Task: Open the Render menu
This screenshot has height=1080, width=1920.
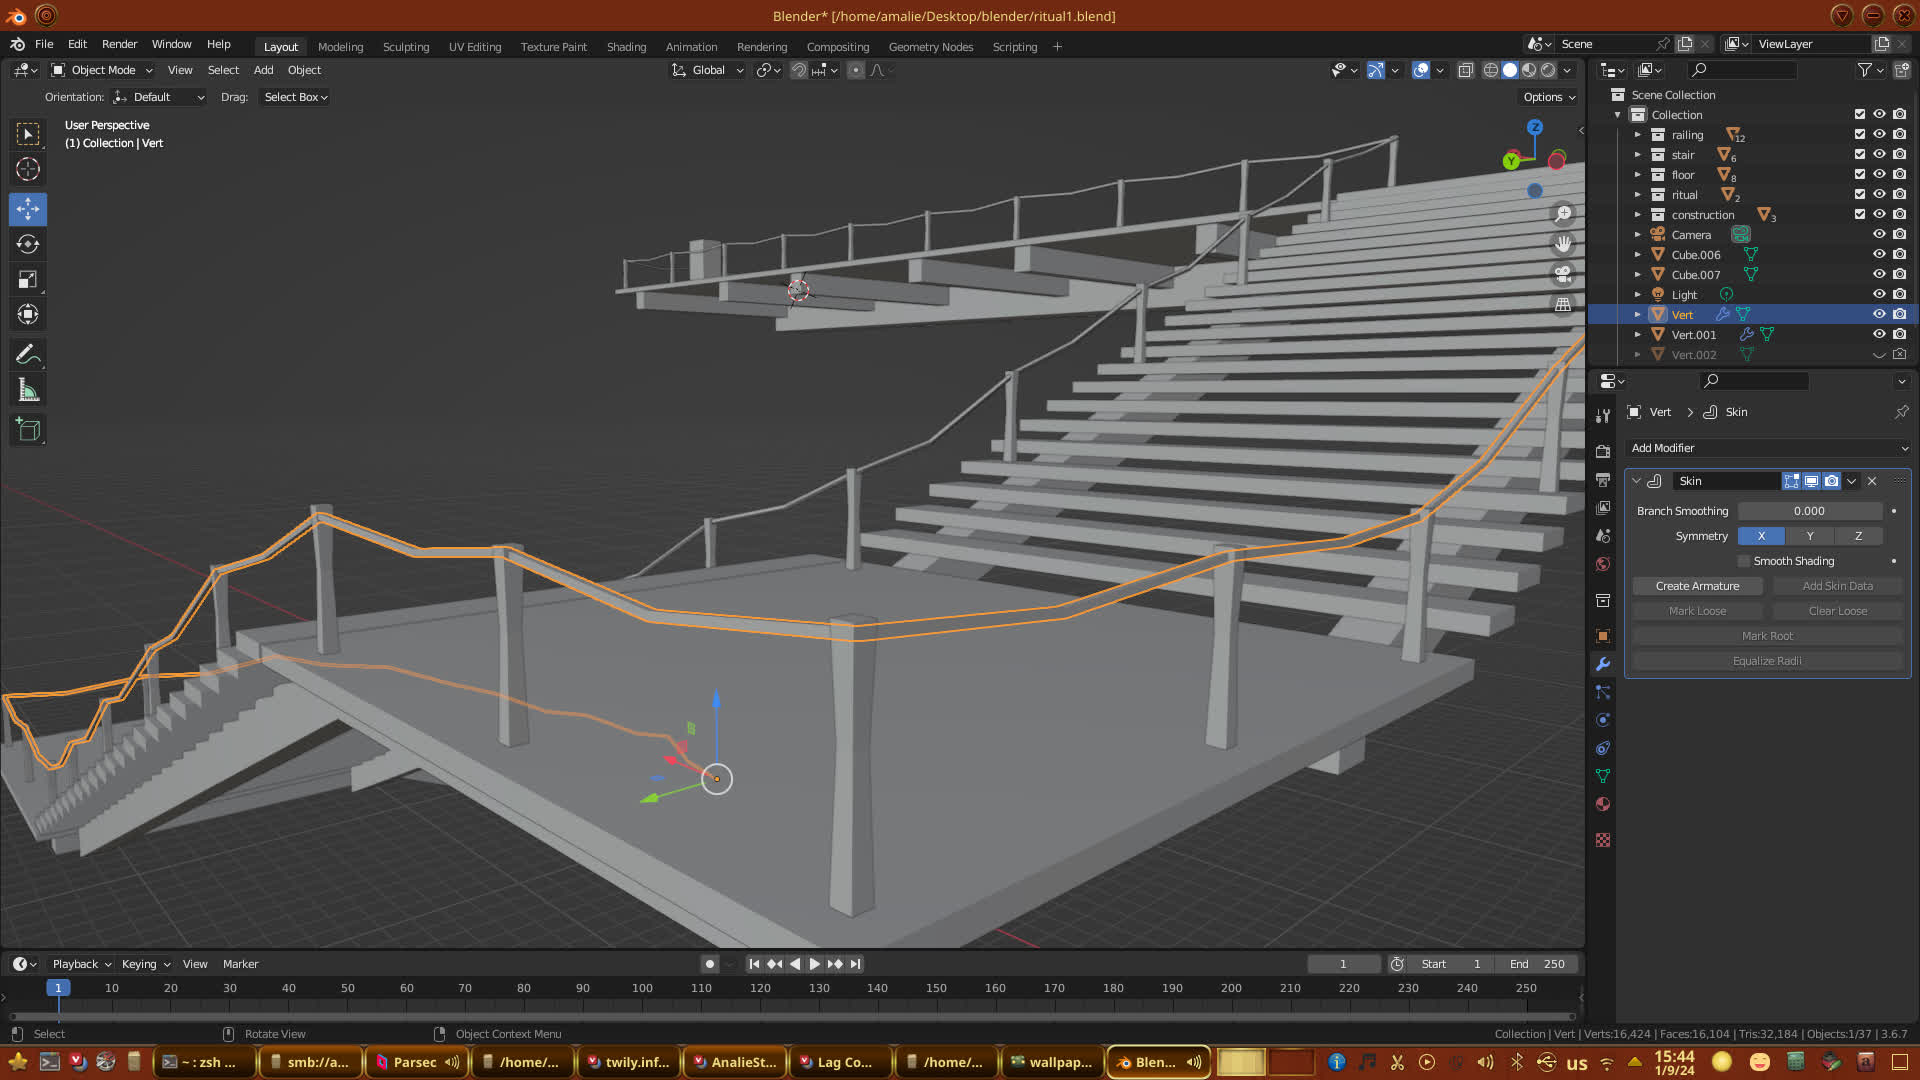Action: [x=119, y=44]
